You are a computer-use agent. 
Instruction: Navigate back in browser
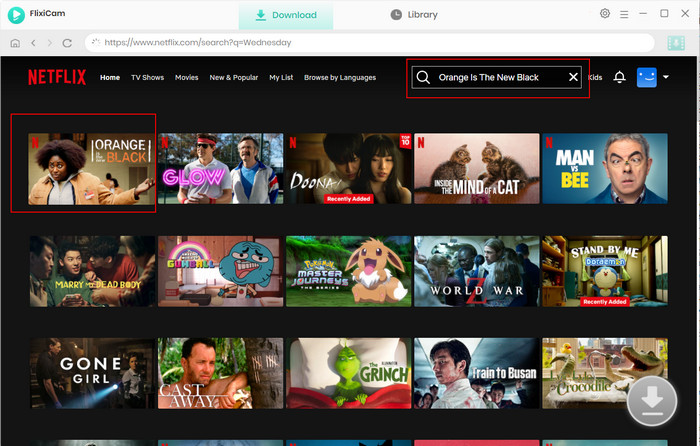pyautogui.click(x=33, y=43)
